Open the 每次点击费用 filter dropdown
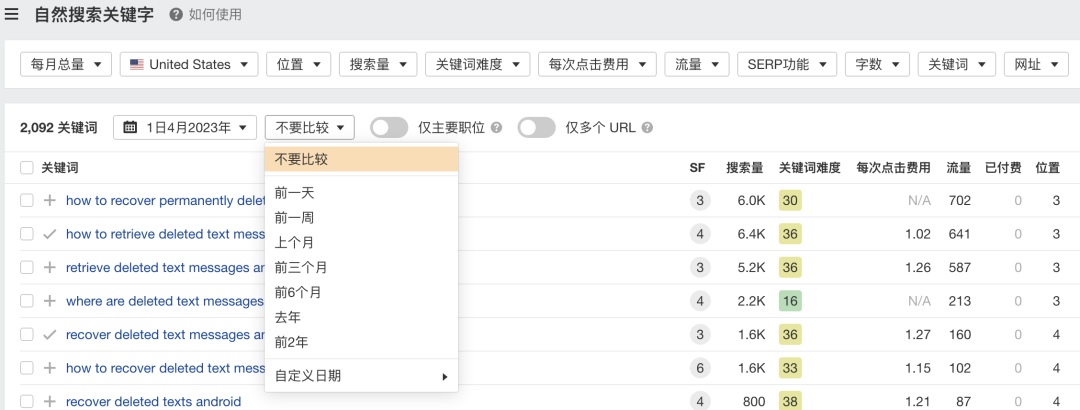The height and width of the screenshot is (410, 1080). coord(597,64)
